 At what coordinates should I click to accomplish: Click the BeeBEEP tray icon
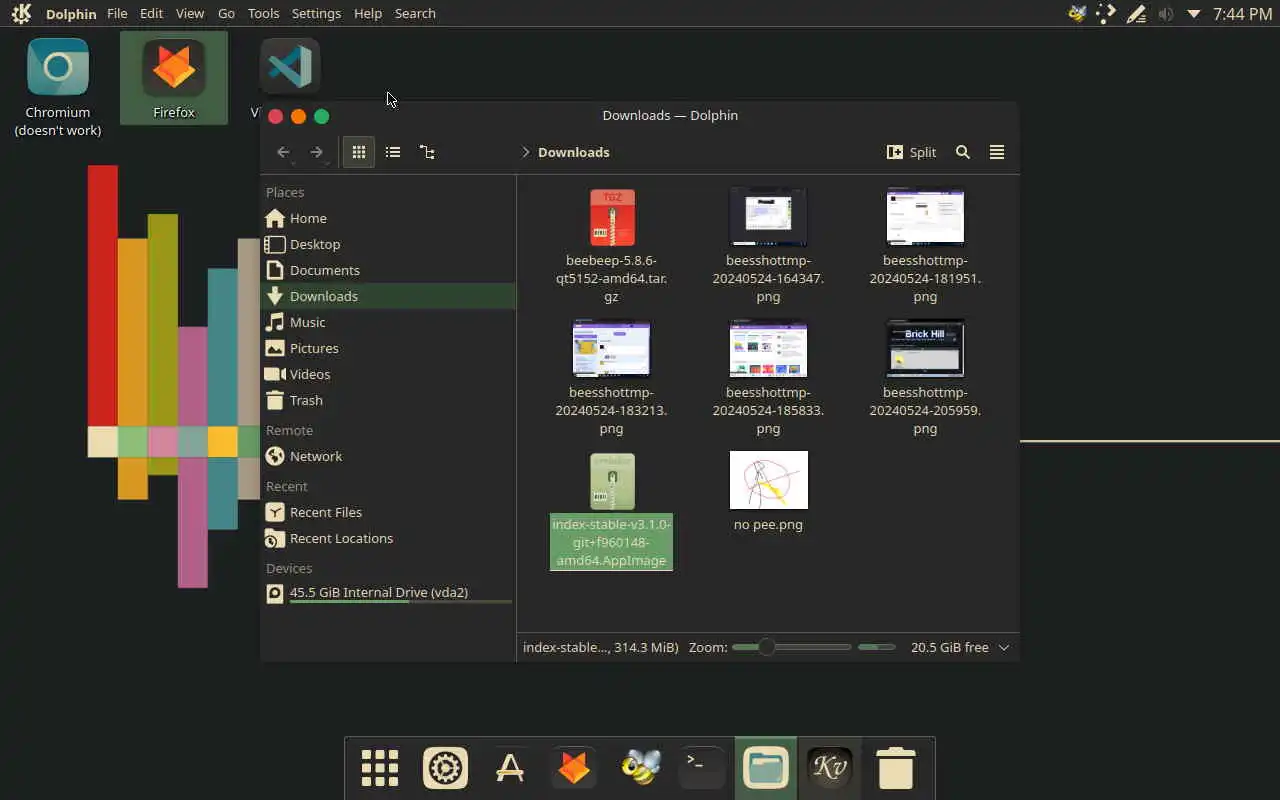coord(1077,14)
